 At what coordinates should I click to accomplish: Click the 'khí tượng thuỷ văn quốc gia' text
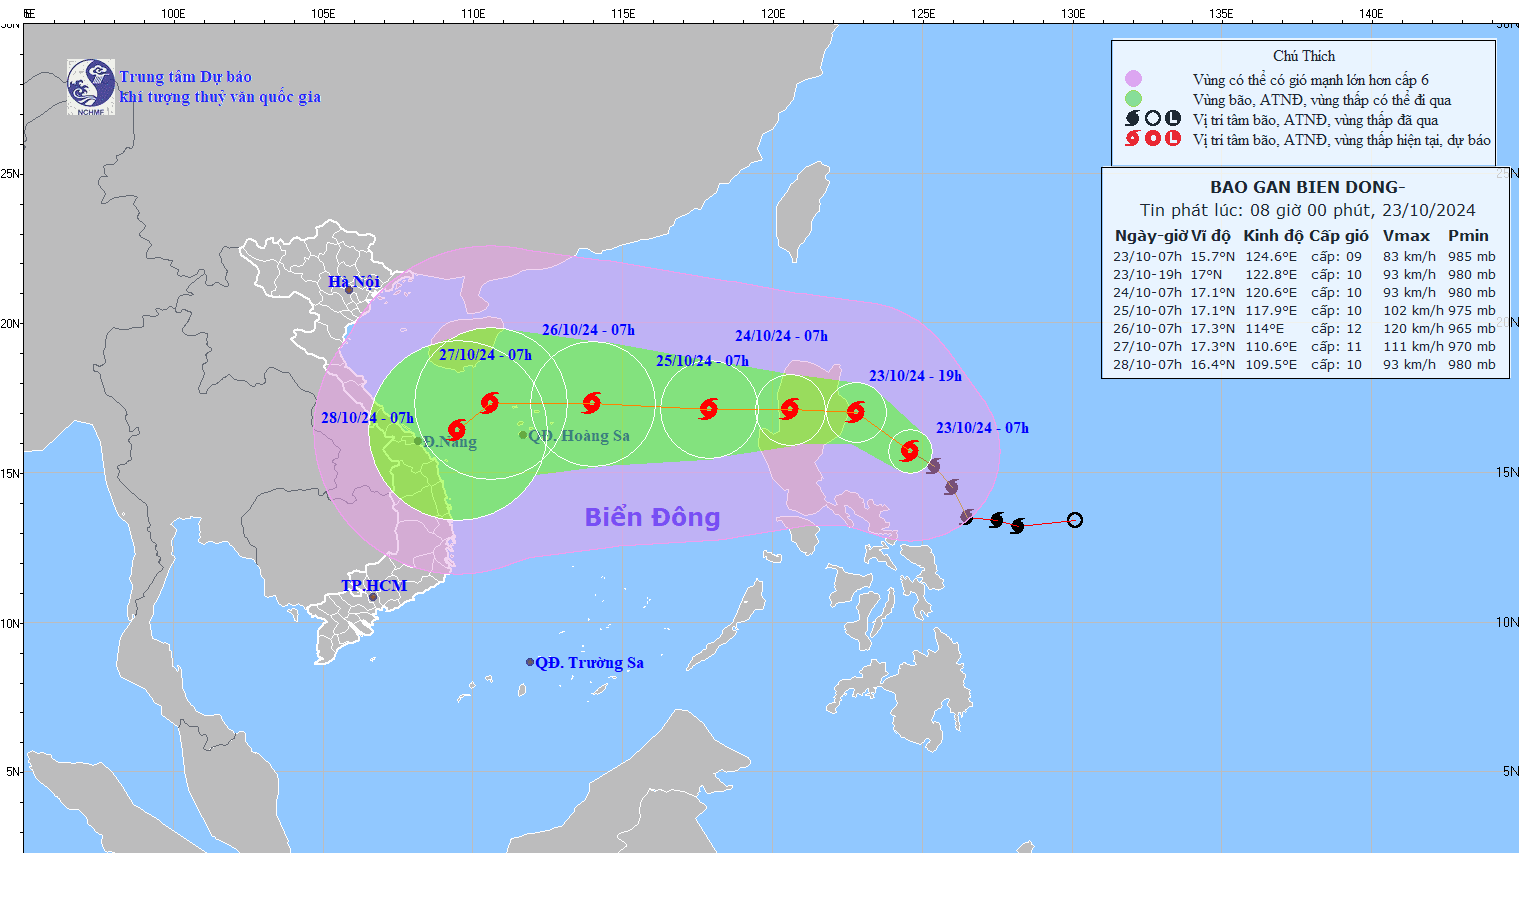pyautogui.click(x=220, y=97)
